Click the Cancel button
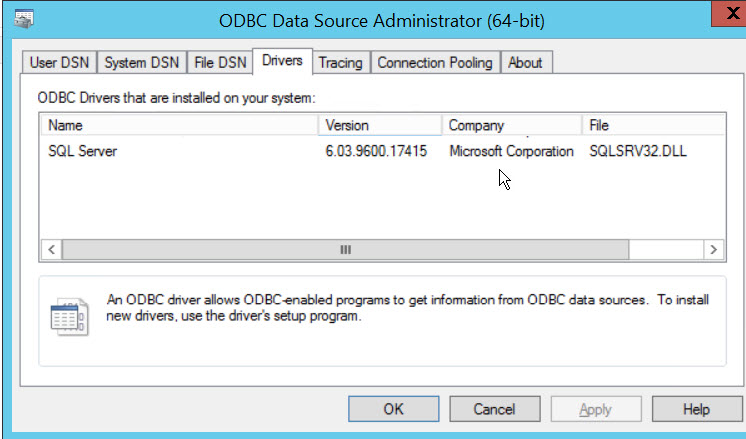The image size is (746, 439). [x=494, y=409]
